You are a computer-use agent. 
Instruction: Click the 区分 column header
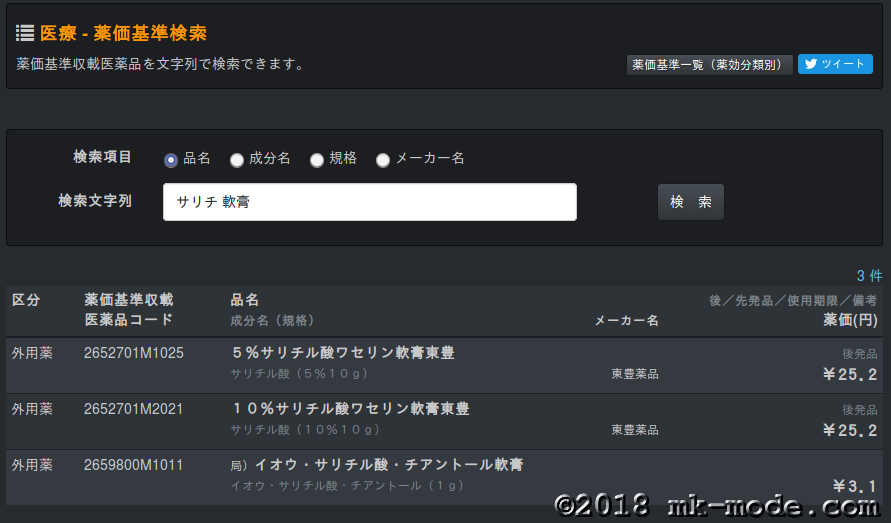click(26, 300)
